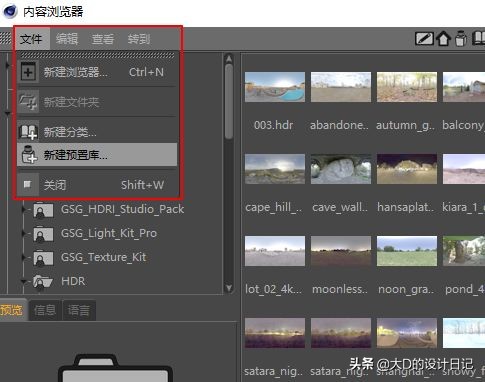485x382 pixels.
Task: Click the 关闭 flag icon in menu
Action: click(x=27, y=184)
